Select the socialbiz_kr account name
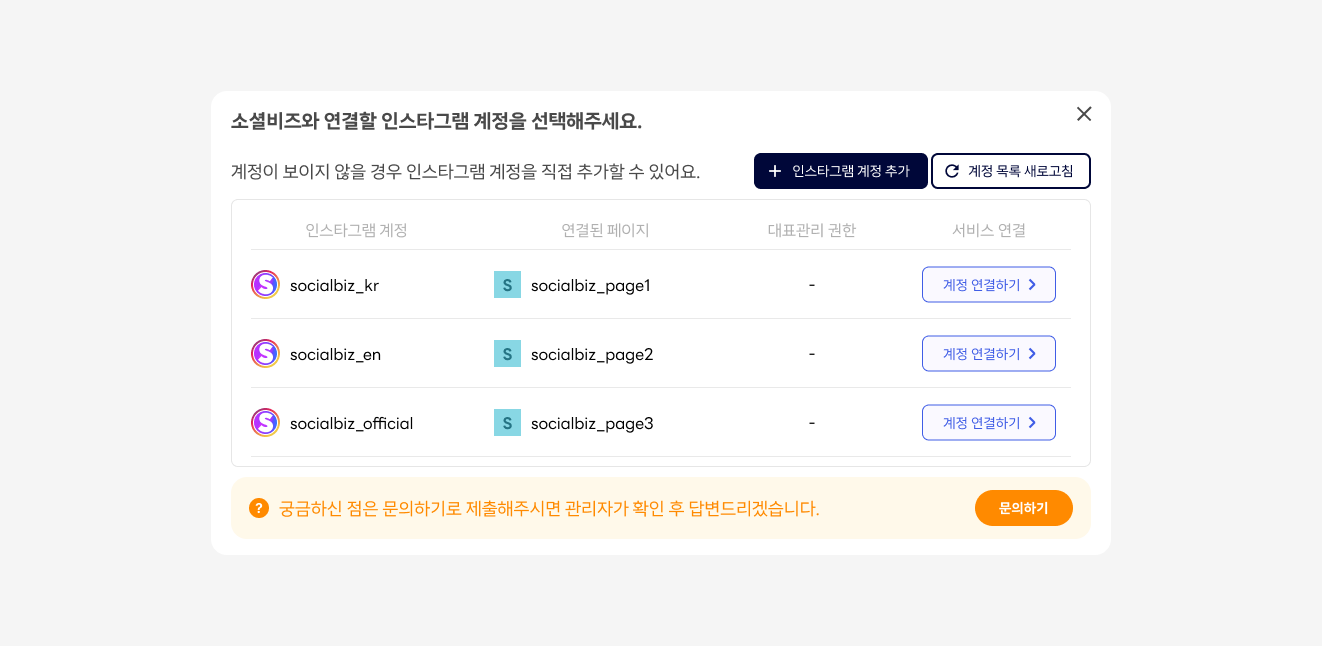Image resolution: width=1322 pixels, height=646 pixels. click(334, 286)
